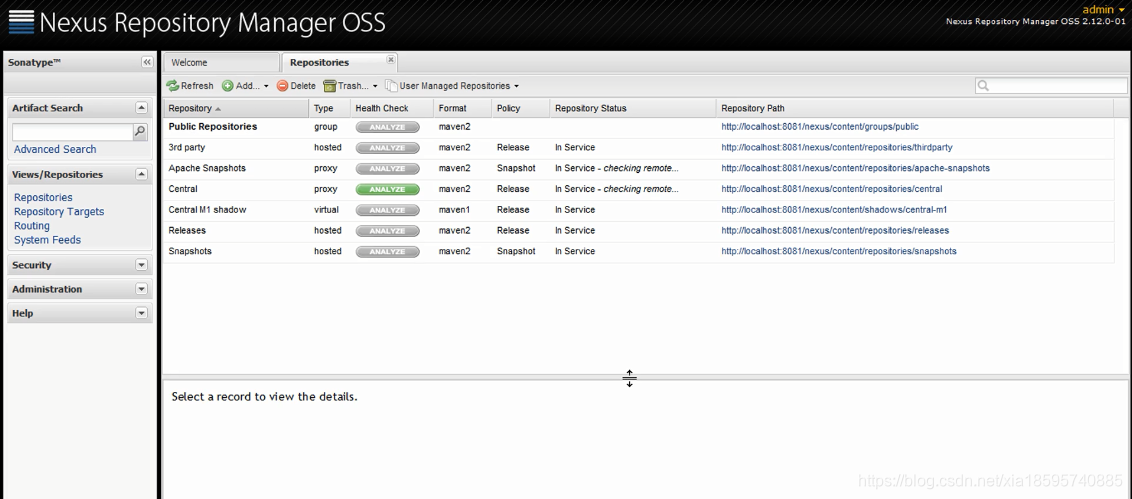Open the System Feeds link

tap(48, 240)
